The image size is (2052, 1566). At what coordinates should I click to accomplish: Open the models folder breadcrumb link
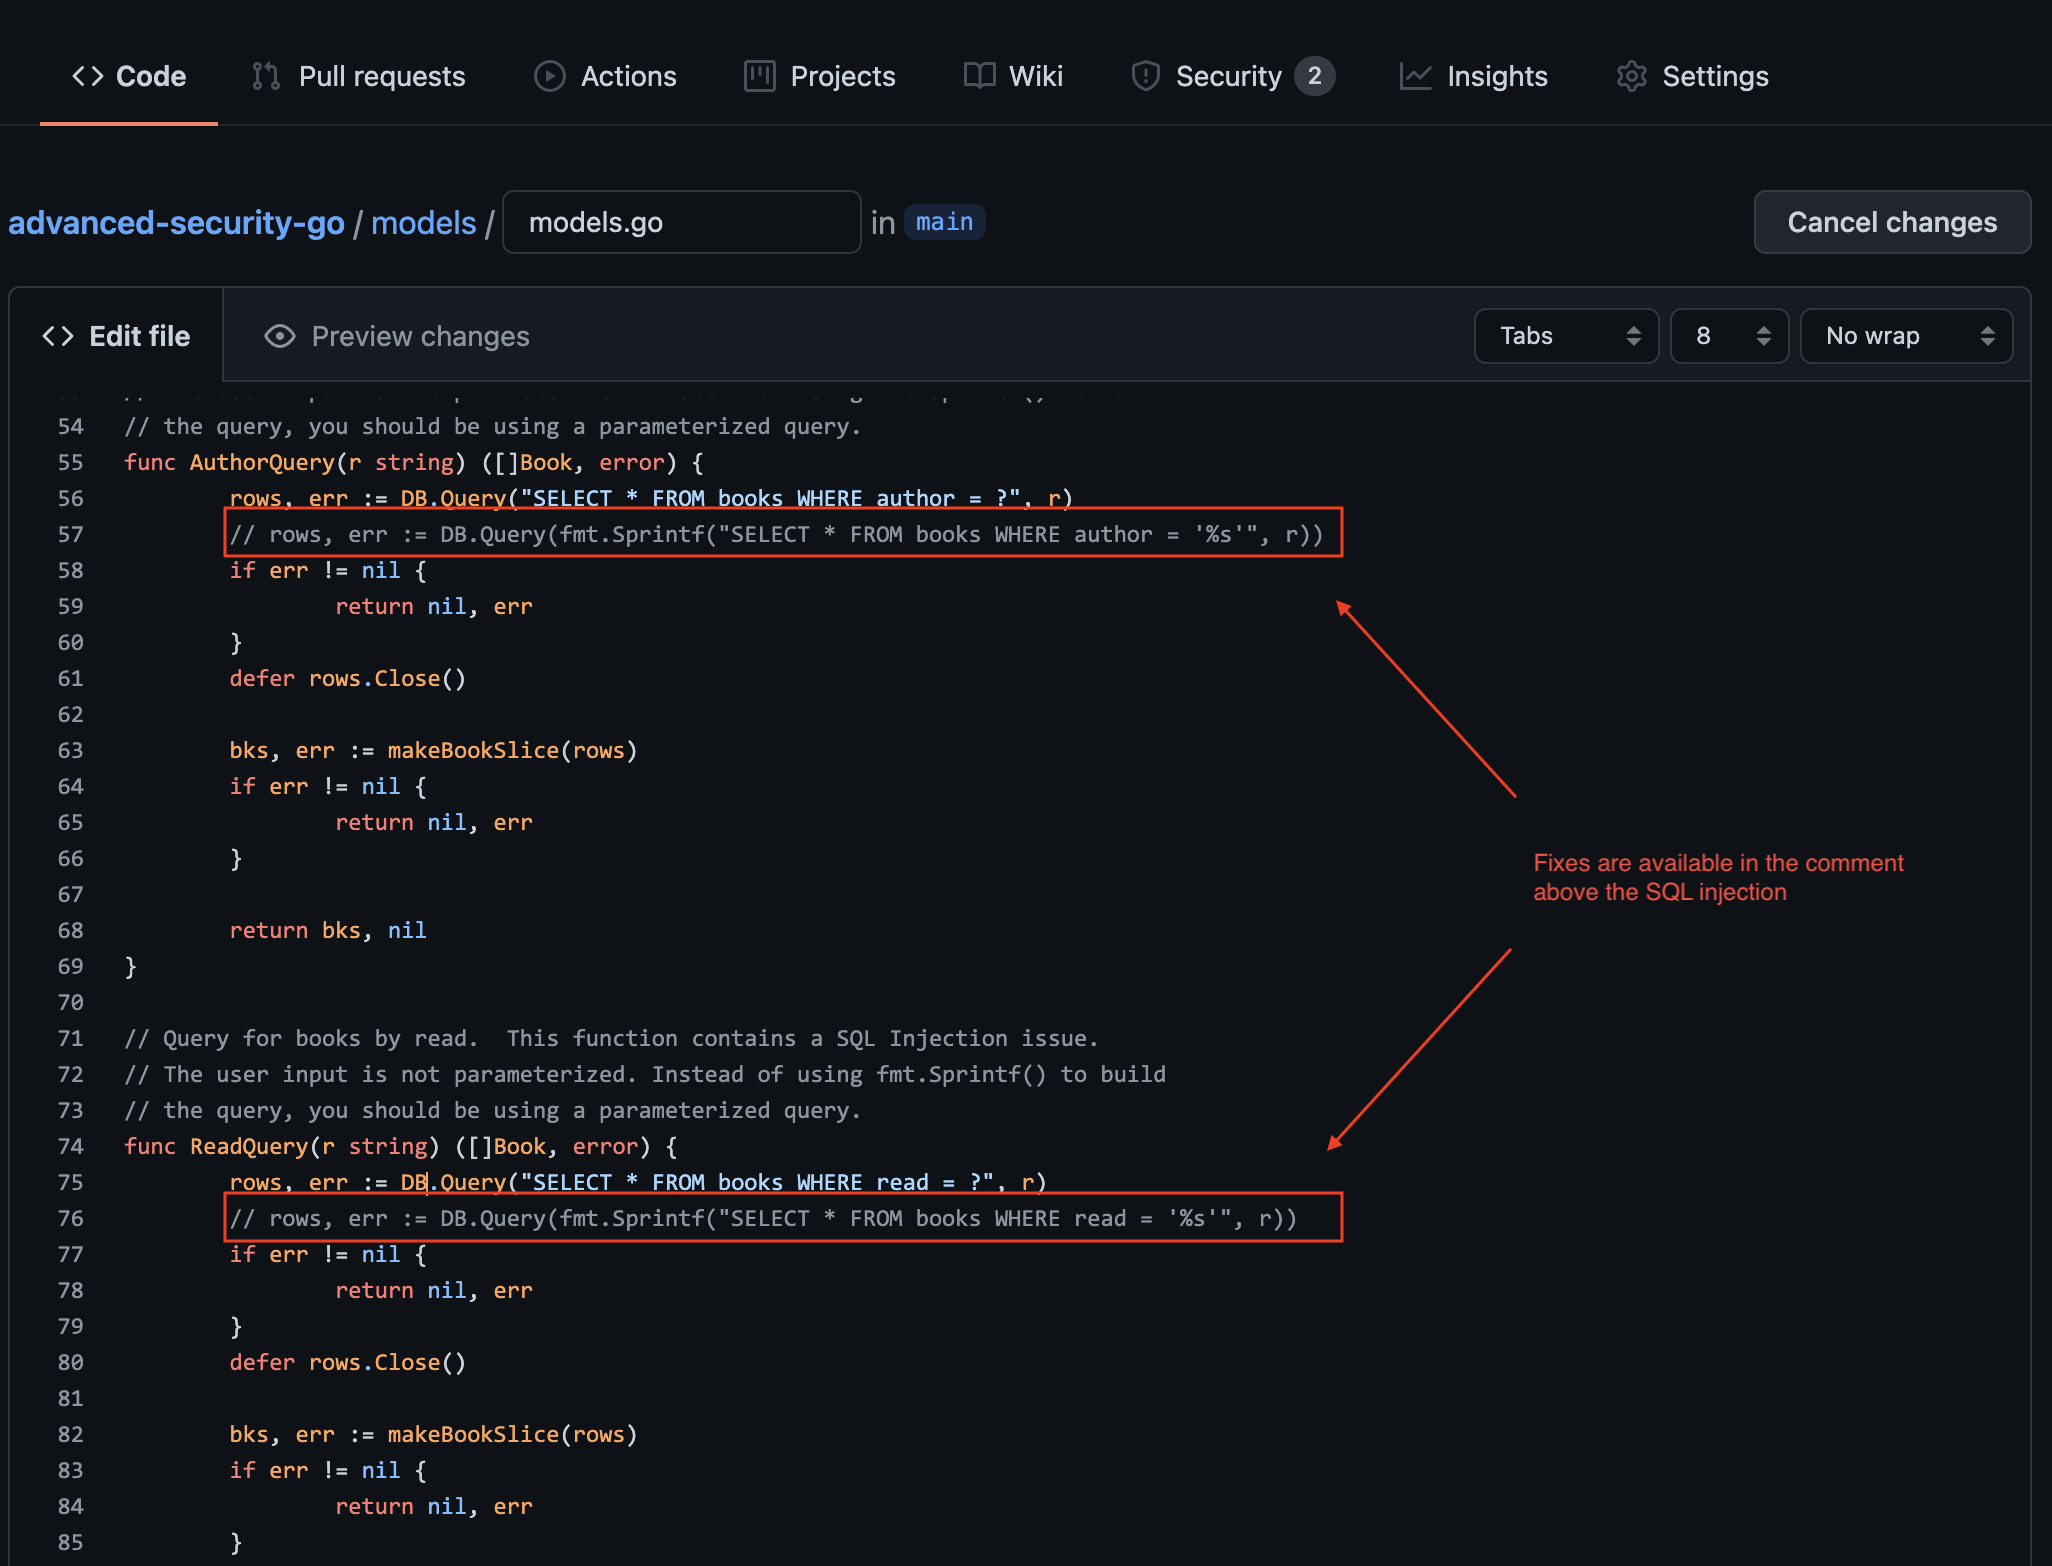click(x=423, y=222)
